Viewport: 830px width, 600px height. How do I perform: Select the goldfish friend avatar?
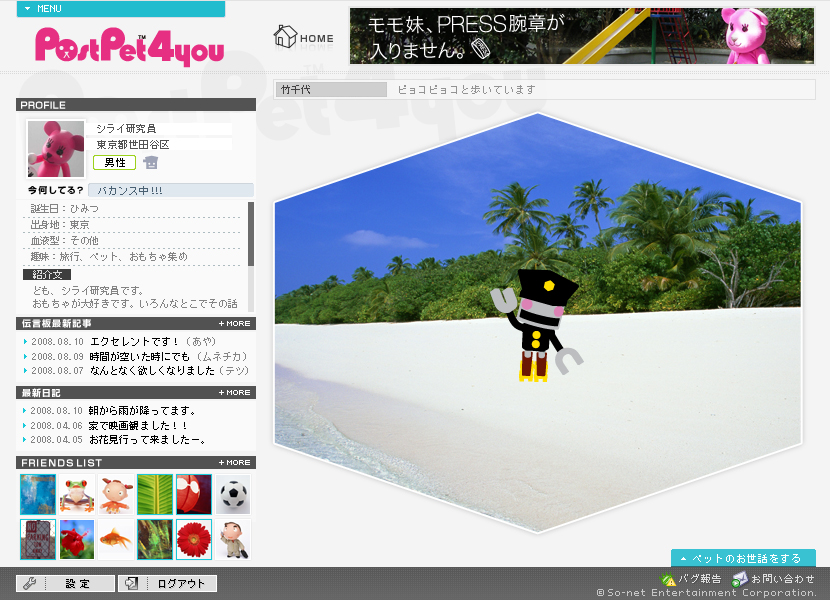pos(116,539)
